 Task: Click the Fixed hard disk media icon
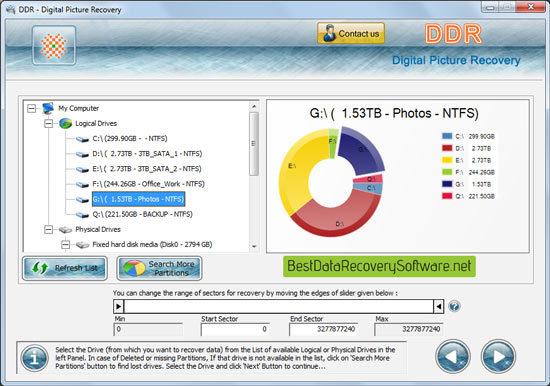[x=82, y=245]
